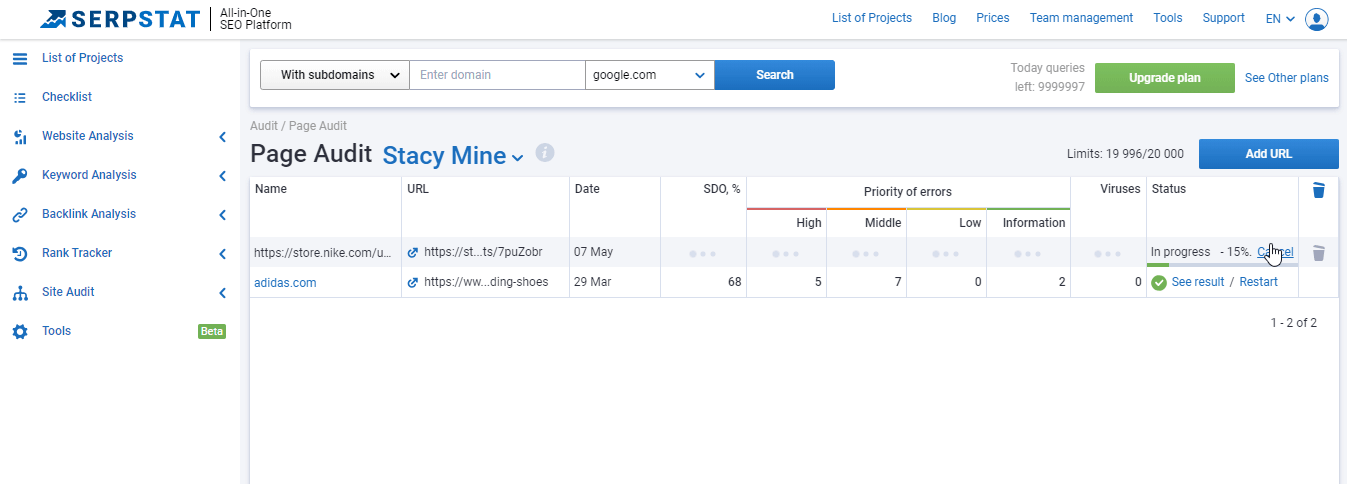Screen dimensions: 1347x484
Task: Open external link icon for nike URL
Action: click(413, 253)
